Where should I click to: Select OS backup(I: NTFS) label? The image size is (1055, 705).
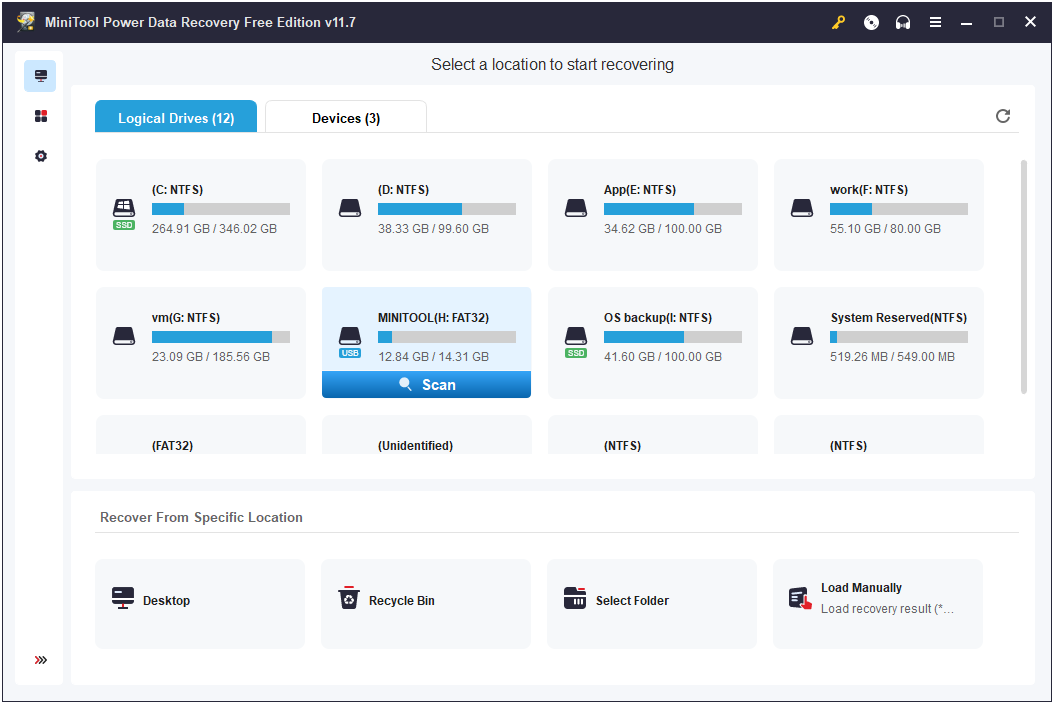tap(657, 318)
